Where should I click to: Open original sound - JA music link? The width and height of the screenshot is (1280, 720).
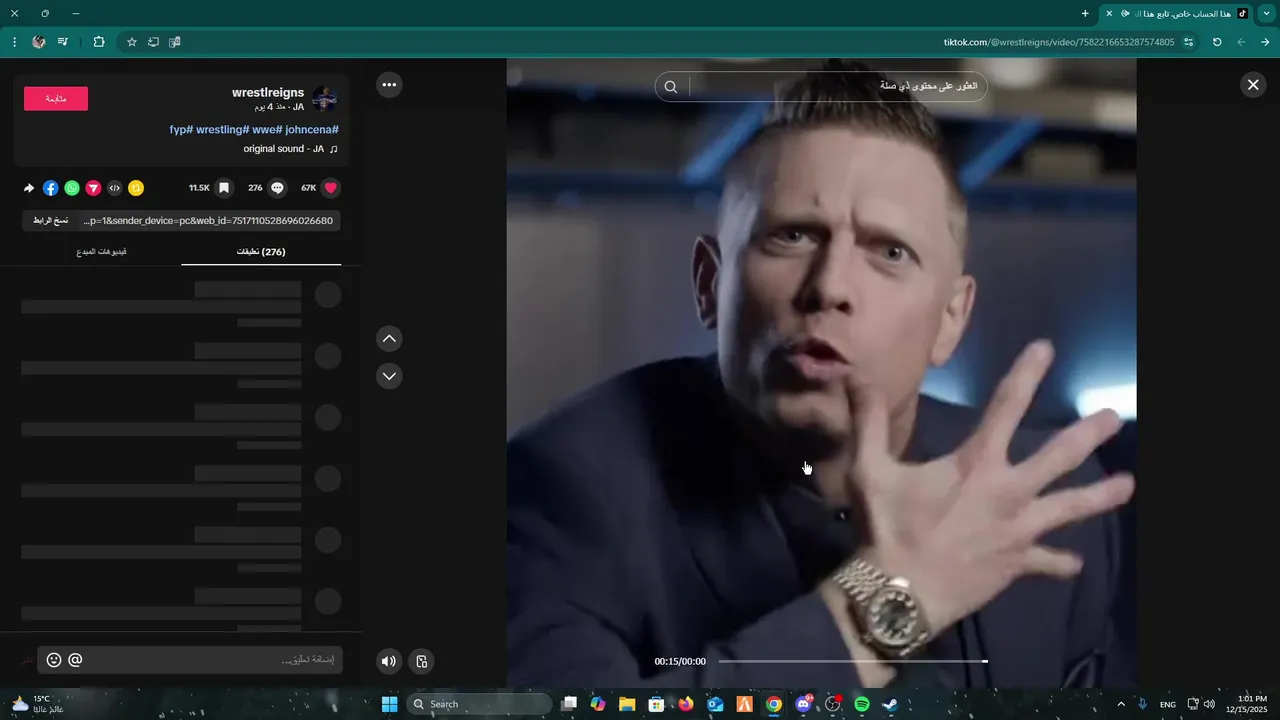coord(291,149)
